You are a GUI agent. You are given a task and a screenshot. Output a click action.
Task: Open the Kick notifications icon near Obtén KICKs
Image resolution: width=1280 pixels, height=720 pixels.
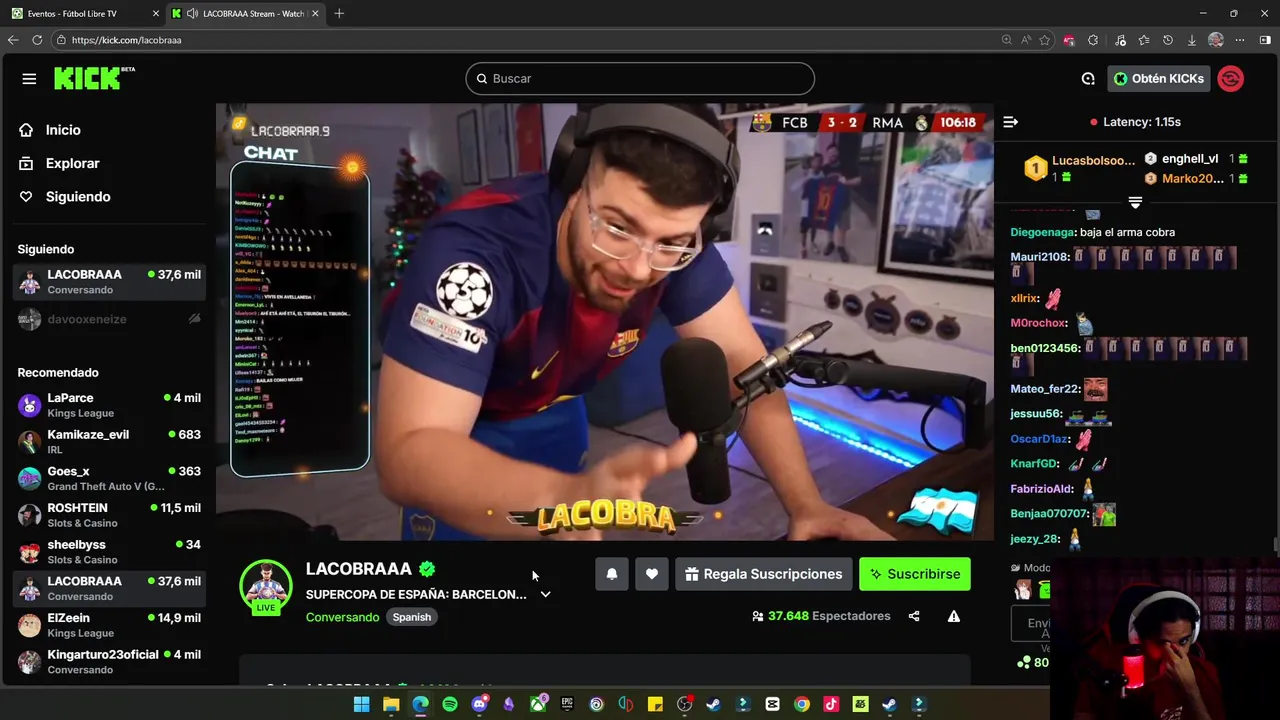[x=1088, y=79]
